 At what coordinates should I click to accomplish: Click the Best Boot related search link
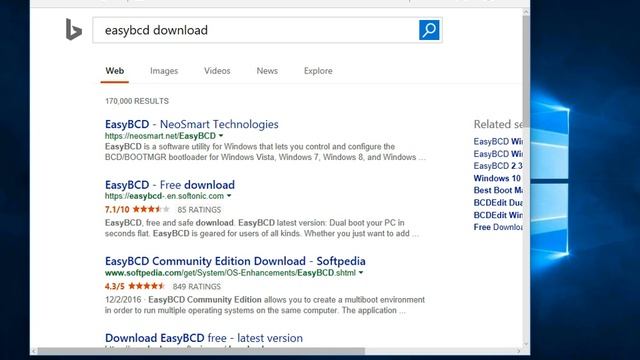point(498,190)
